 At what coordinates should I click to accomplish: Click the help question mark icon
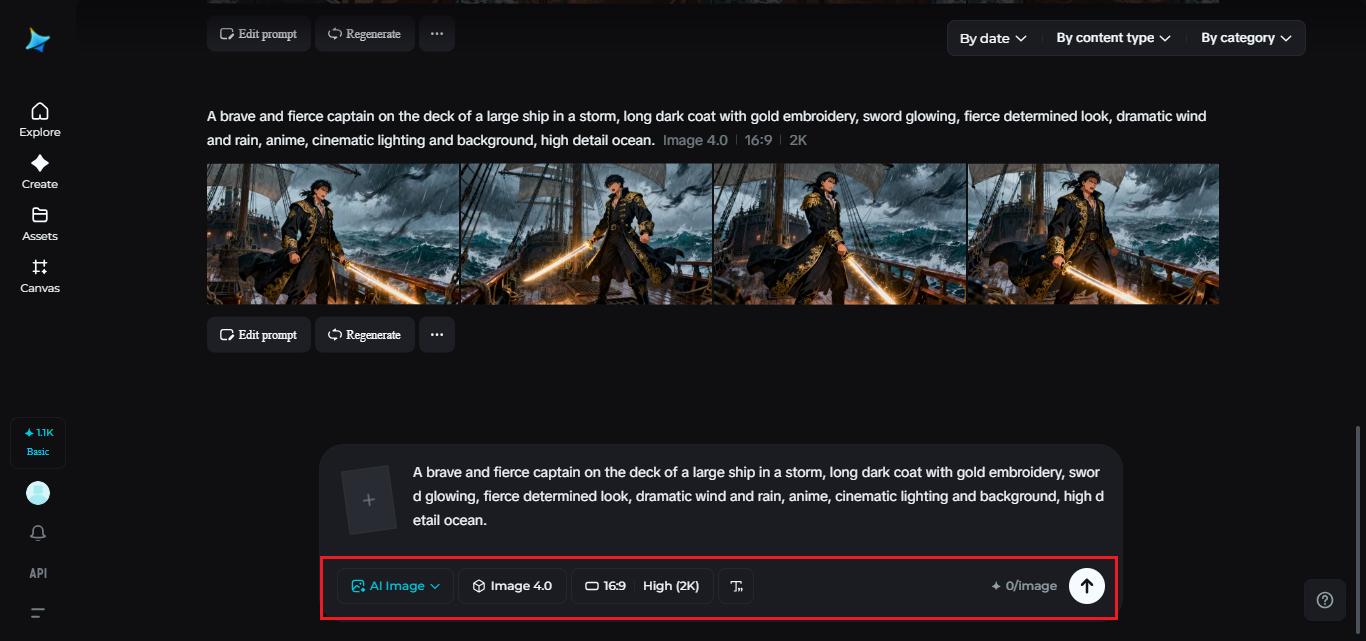(1325, 600)
